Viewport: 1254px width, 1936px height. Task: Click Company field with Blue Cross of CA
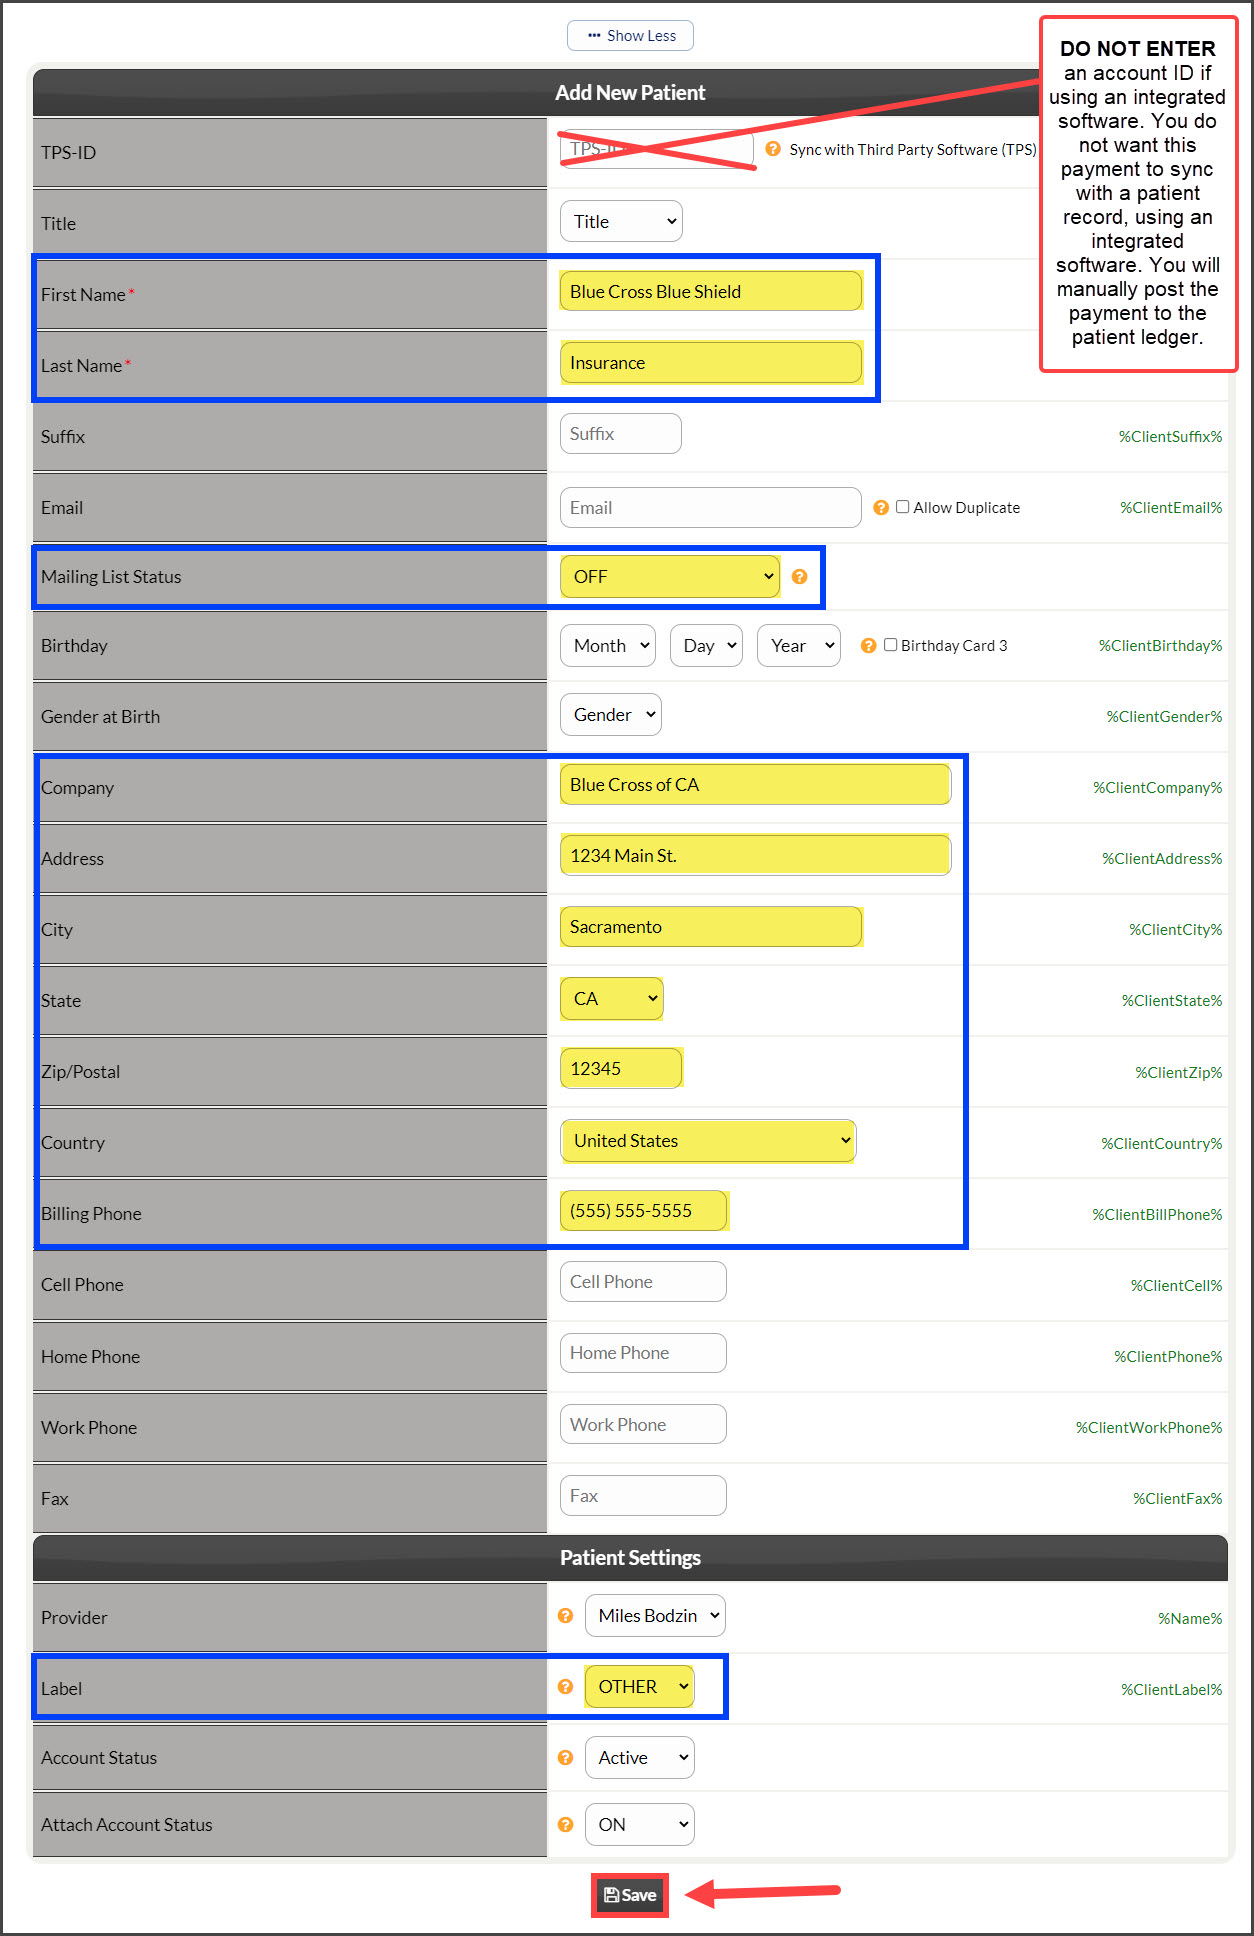755,785
